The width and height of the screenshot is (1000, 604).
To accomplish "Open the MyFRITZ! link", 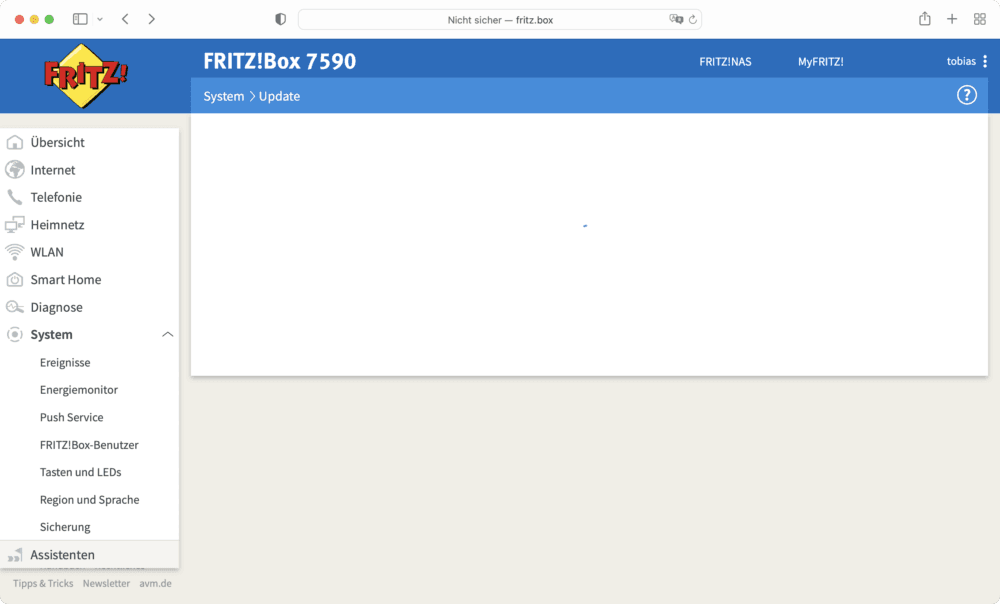I will click(x=821, y=61).
